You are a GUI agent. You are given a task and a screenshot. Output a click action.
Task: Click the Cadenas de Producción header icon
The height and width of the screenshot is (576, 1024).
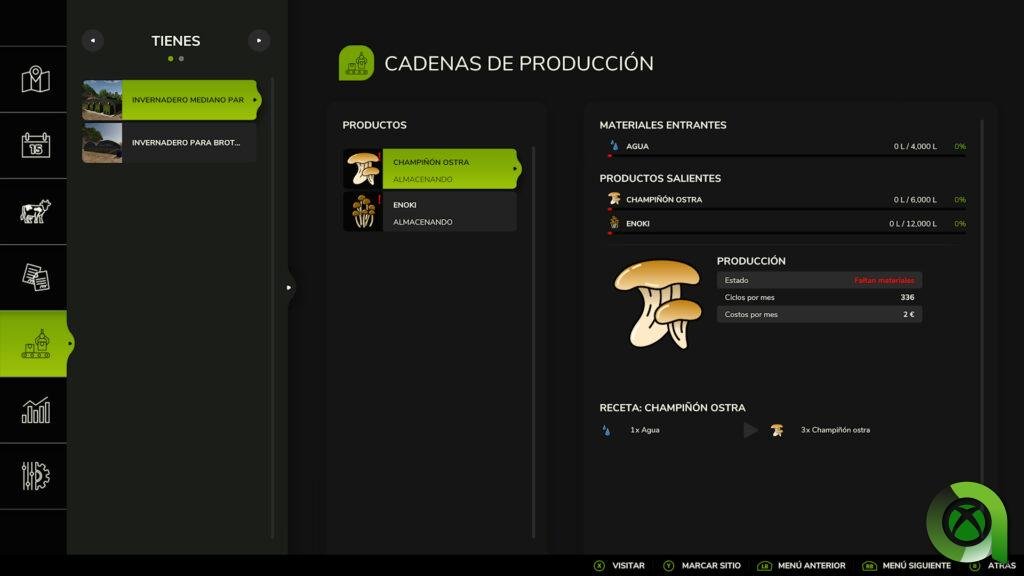356,63
